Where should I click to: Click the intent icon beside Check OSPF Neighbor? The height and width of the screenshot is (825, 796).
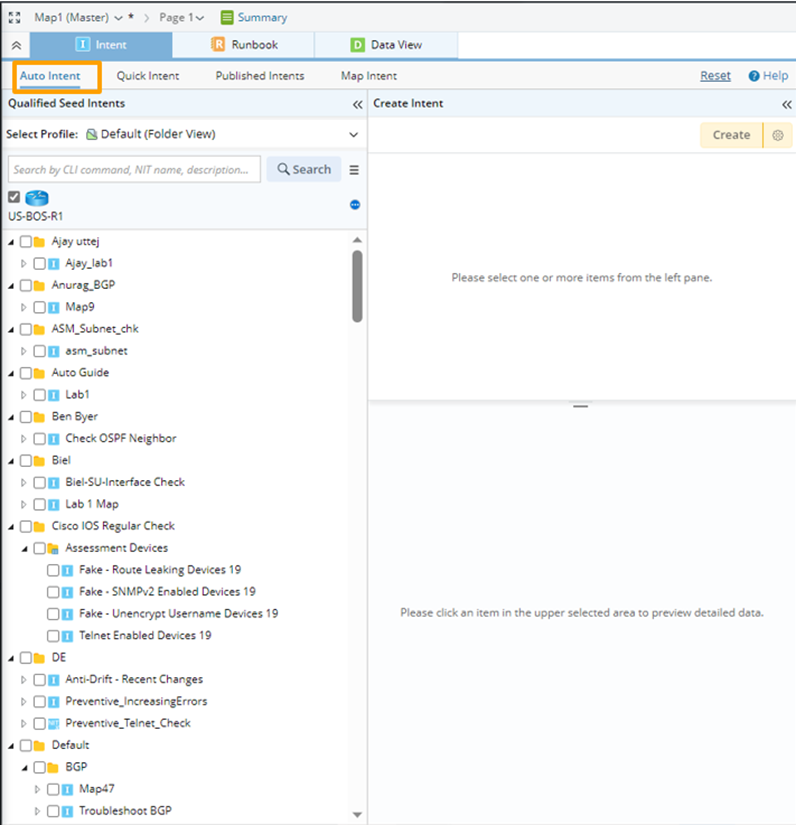[x=53, y=439]
